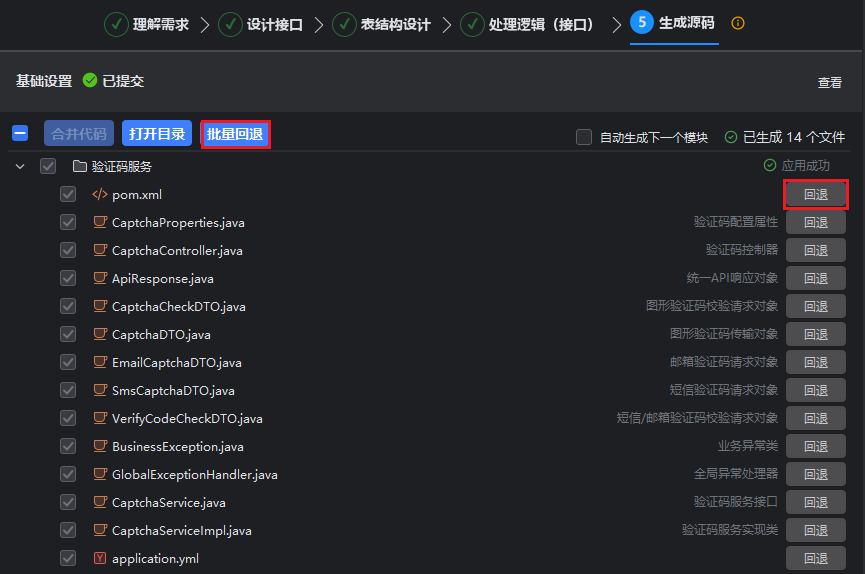This screenshot has width=865, height=574.
Task: Click the green 已提交 status check icon
Action: (x=90, y=81)
